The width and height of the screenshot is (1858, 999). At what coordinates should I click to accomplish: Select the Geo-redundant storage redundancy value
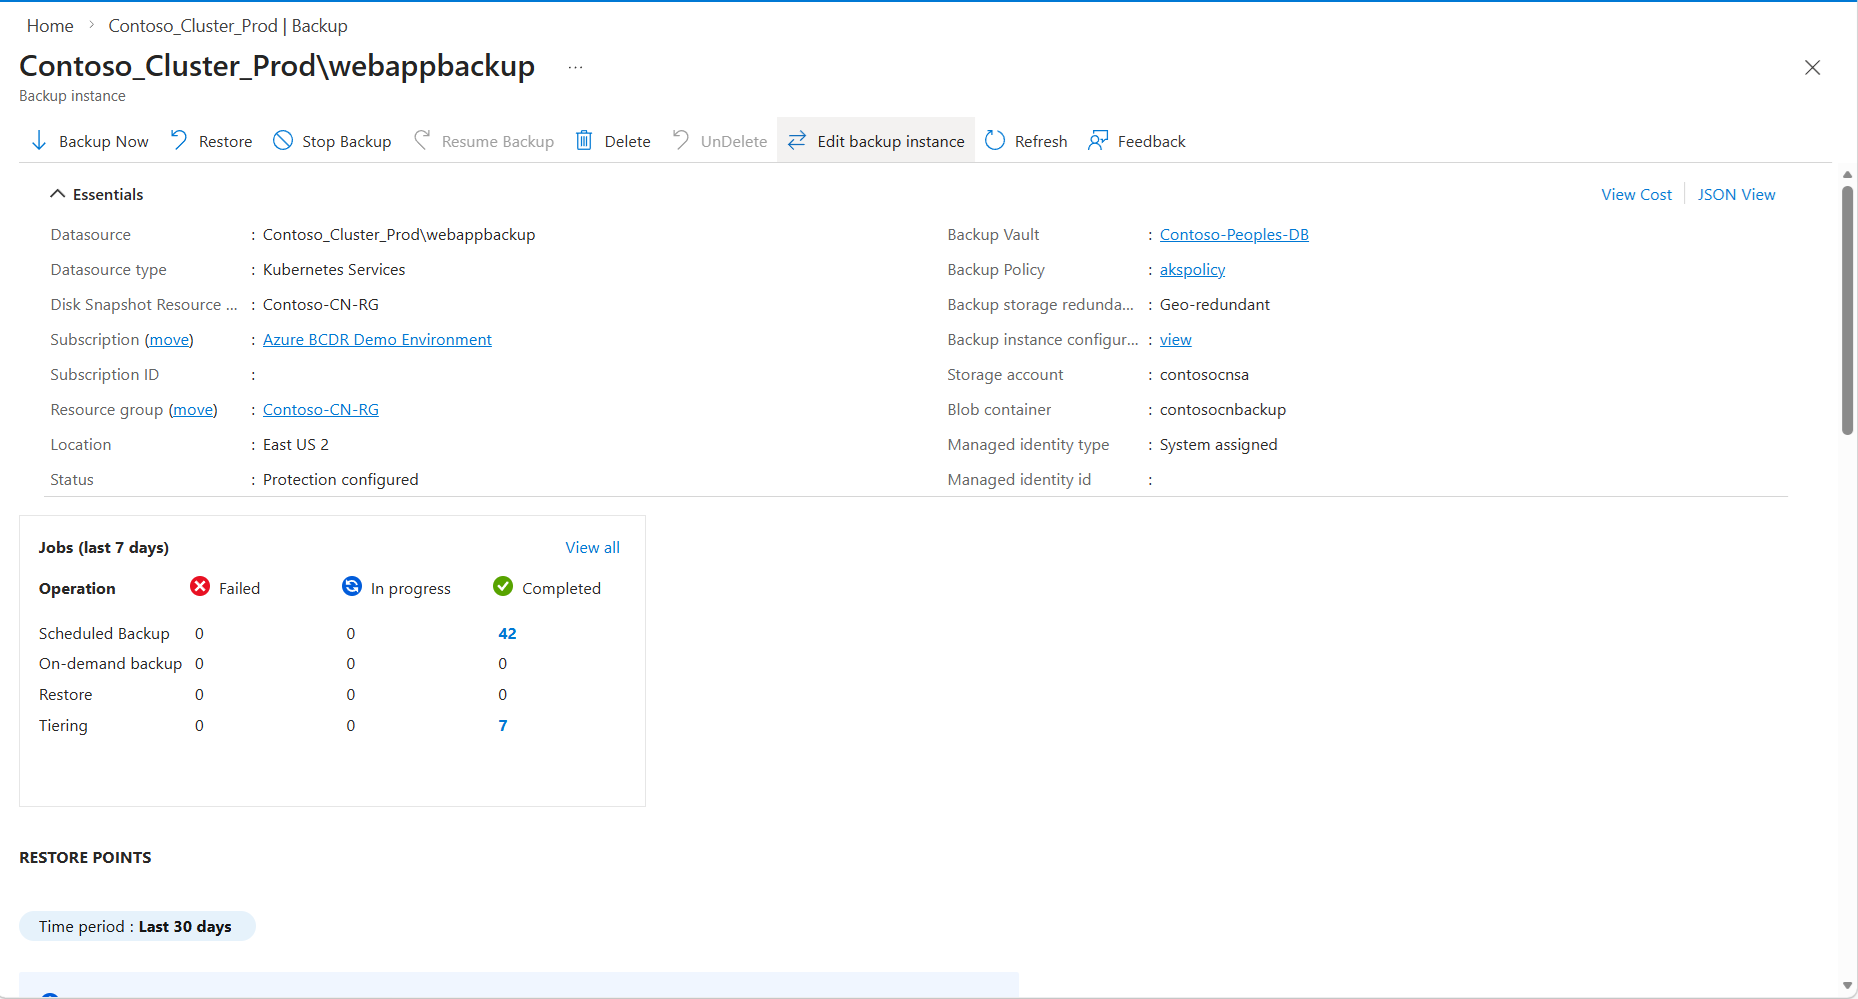(x=1215, y=305)
